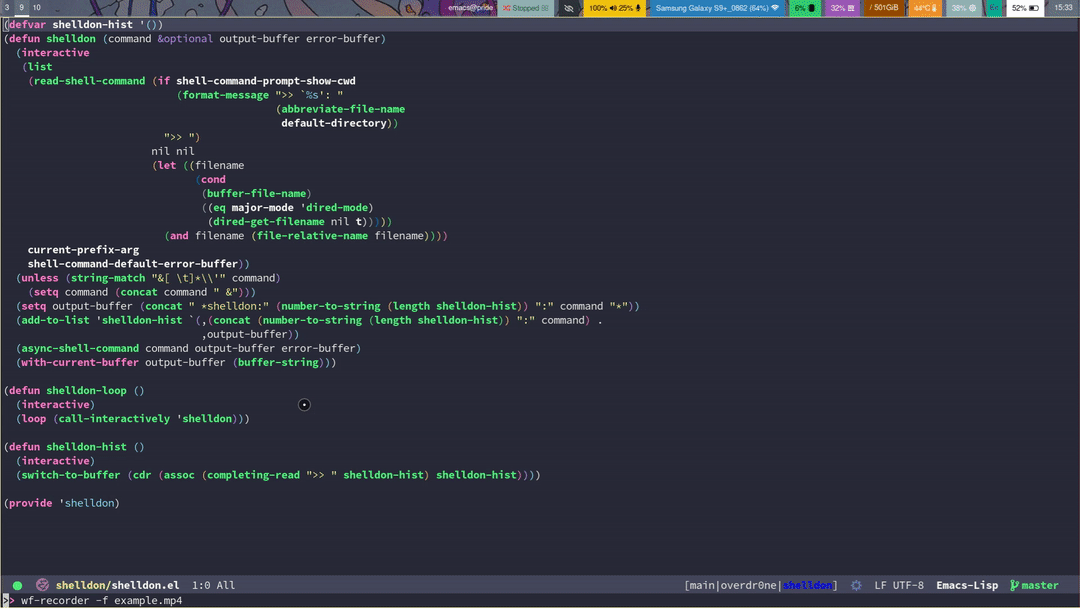Image resolution: width=1080 pixels, height=608 pixels.
Task: Click 'dired-mode quoted symbol
Action: [334, 207]
